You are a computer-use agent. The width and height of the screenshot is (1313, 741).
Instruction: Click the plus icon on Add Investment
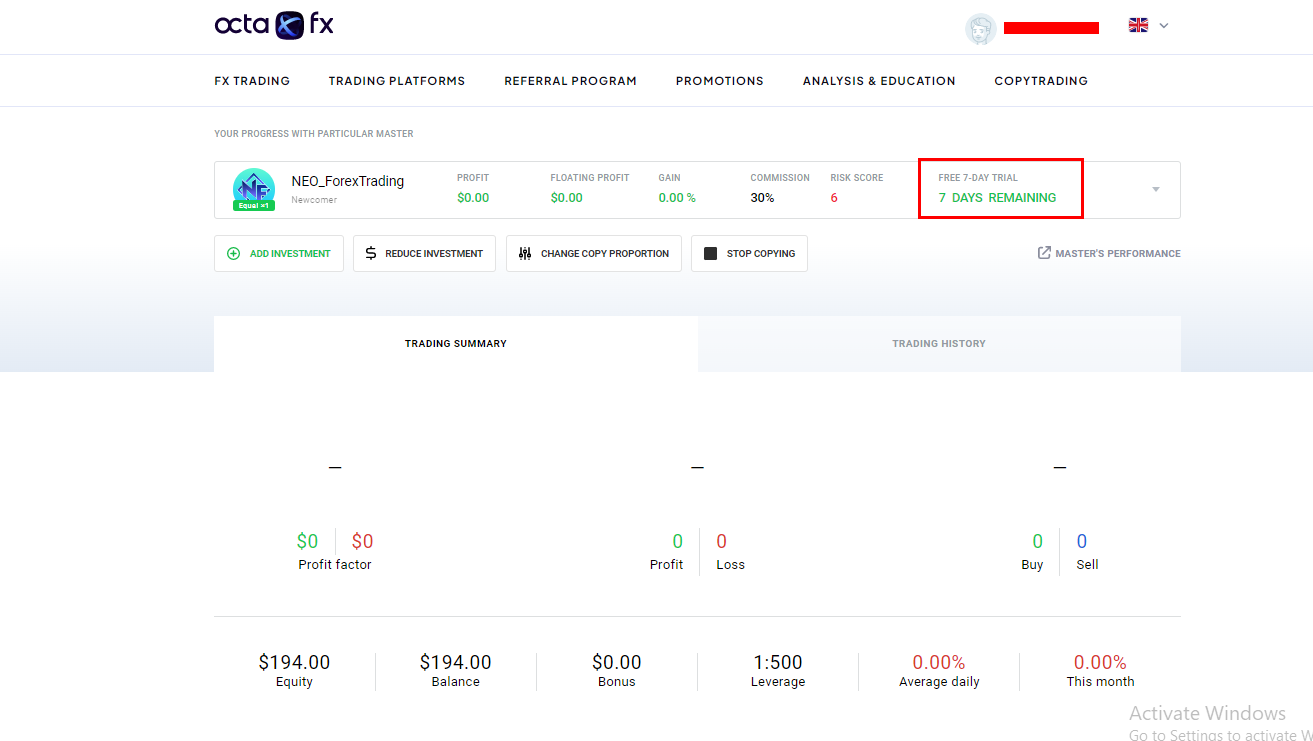234,254
